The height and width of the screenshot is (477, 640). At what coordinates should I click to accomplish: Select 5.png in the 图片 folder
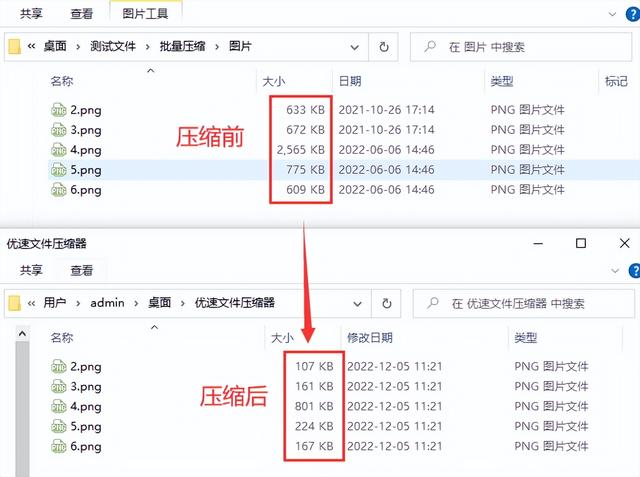point(86,170)
